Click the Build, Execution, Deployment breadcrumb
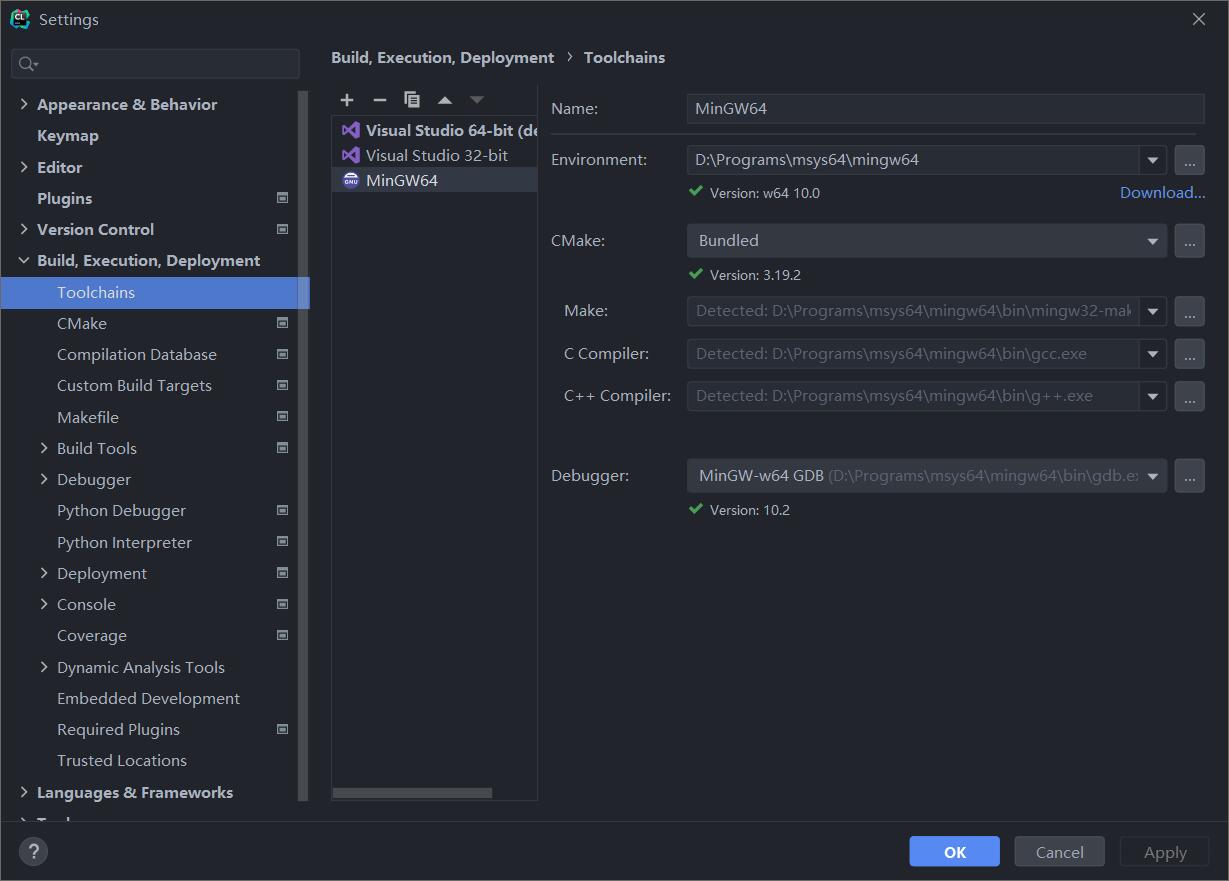 (x=442, y=58)
